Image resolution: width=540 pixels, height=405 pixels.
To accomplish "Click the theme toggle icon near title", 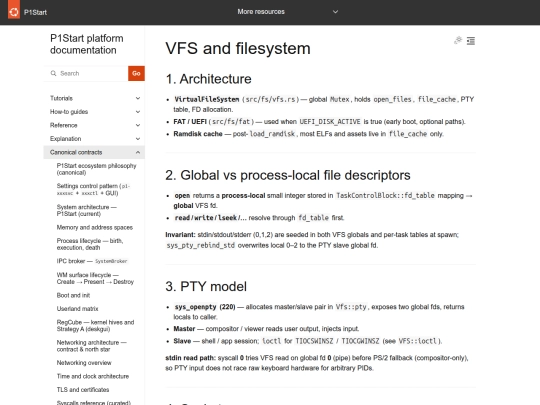I will coord(458,41).
